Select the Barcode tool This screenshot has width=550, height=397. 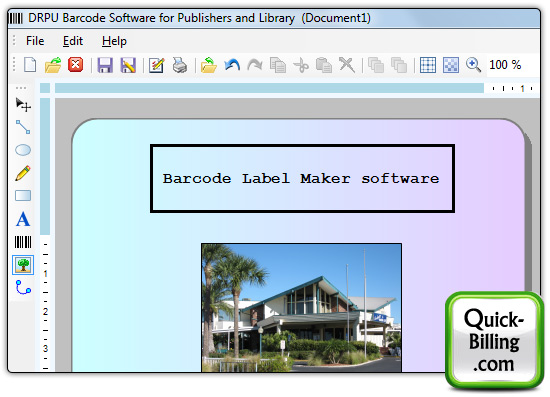(x=23, y=242)
